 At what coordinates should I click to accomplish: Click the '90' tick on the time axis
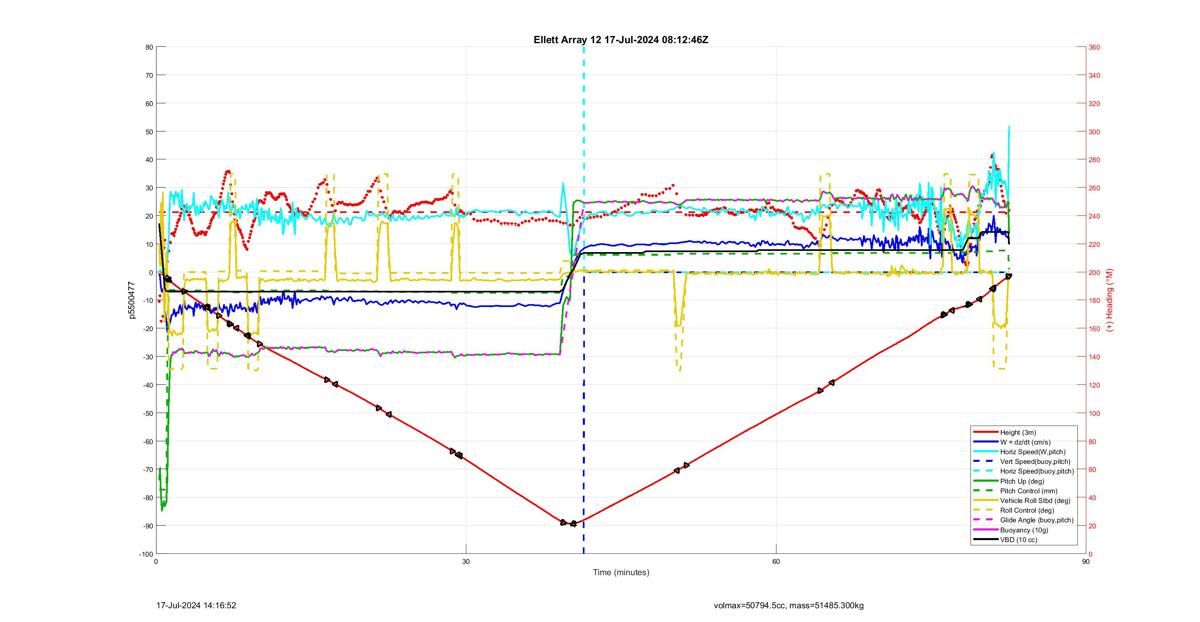(x=1086, y=561)
